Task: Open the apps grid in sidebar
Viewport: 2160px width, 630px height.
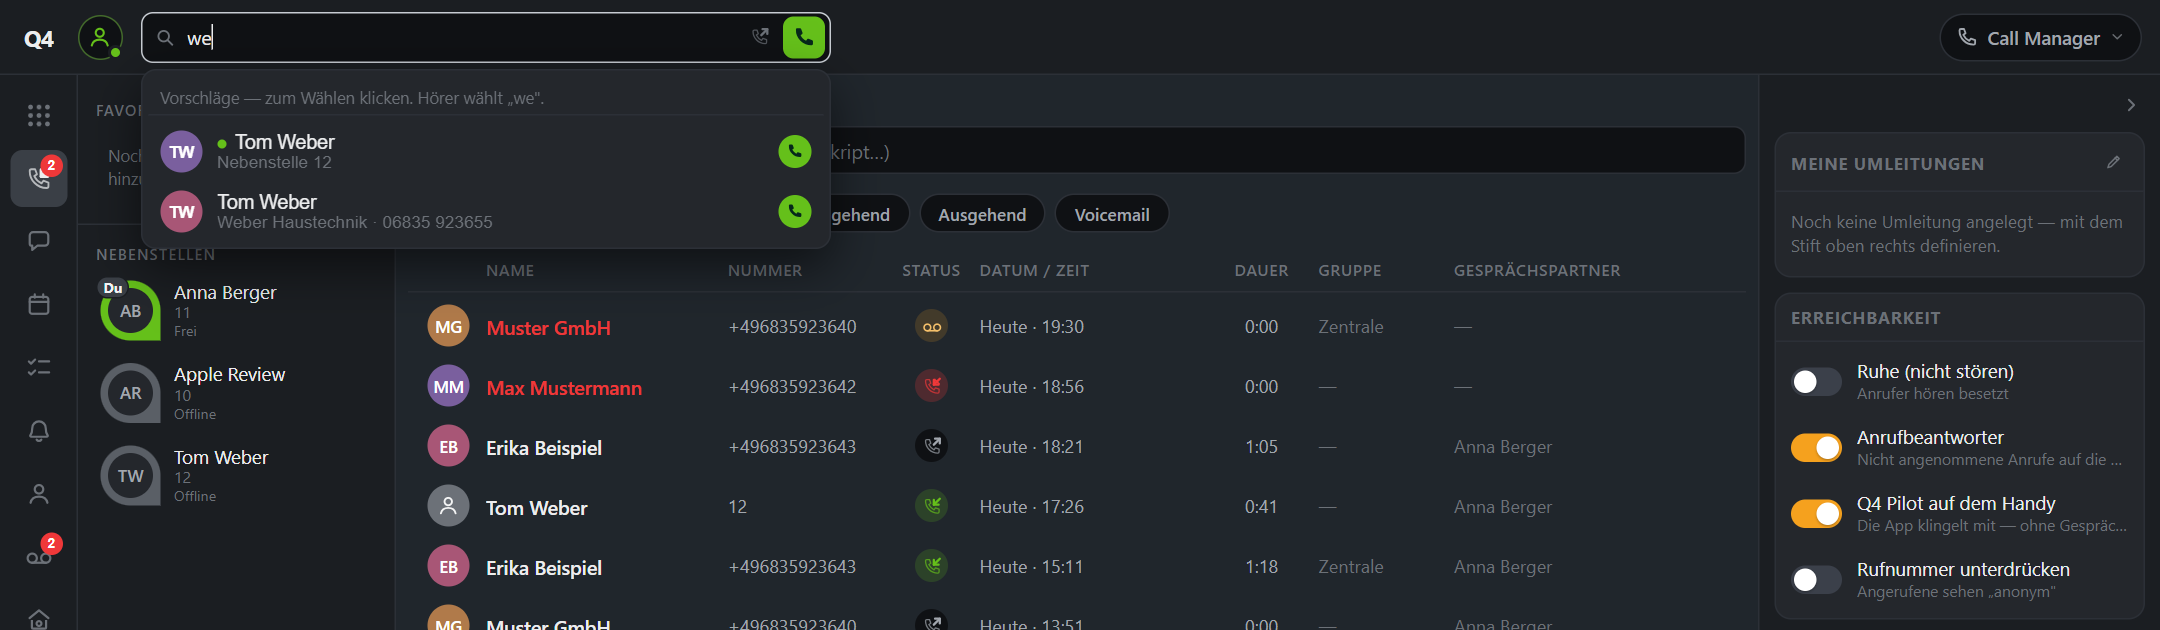Action: pyautogui.click(x=39, y=115)
